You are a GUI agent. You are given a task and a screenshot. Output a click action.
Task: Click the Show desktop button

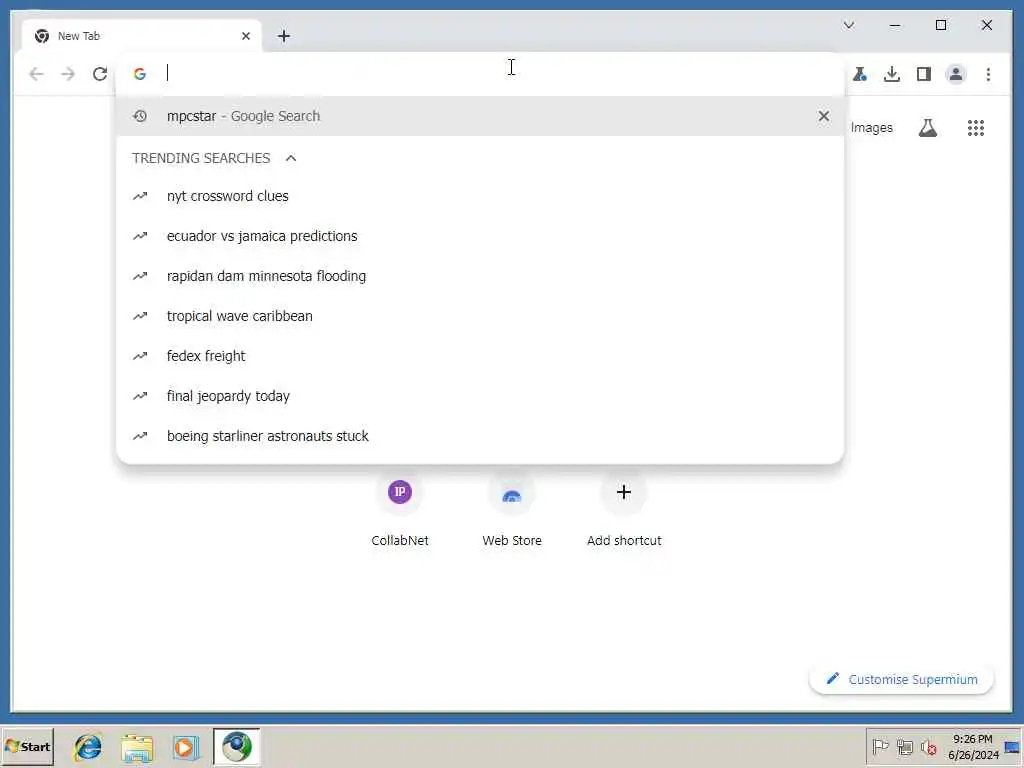[x=1013, y=746]
